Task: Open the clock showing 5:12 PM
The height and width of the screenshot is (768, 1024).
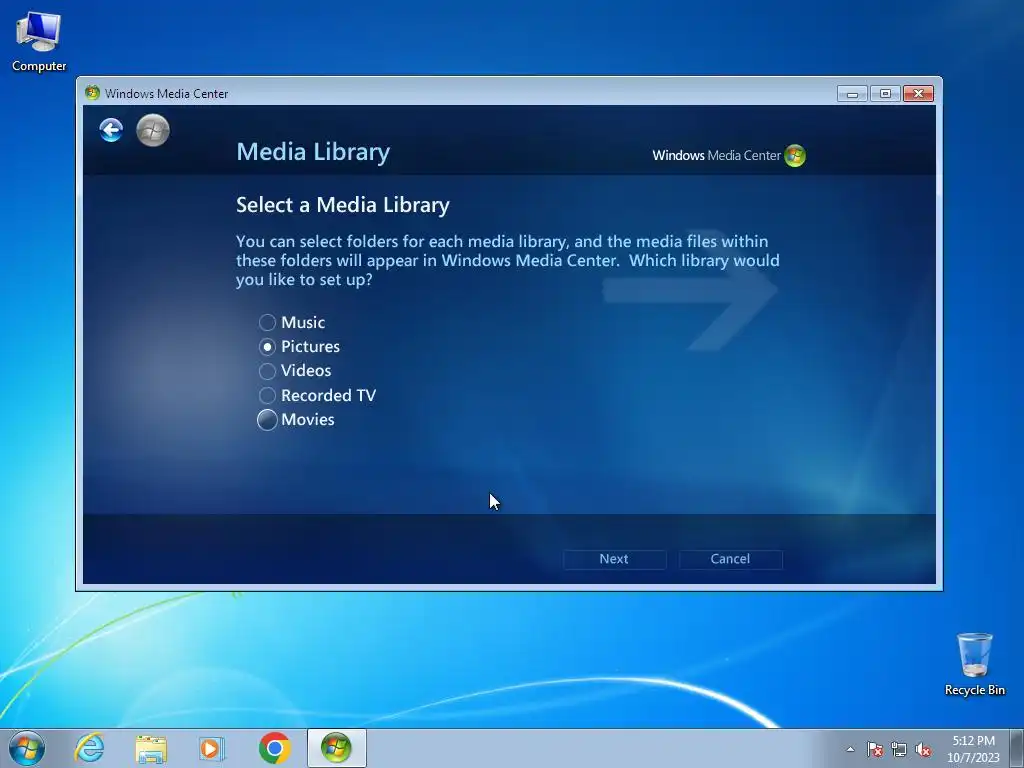Action: pyautogui.click(x=973, y=749)
